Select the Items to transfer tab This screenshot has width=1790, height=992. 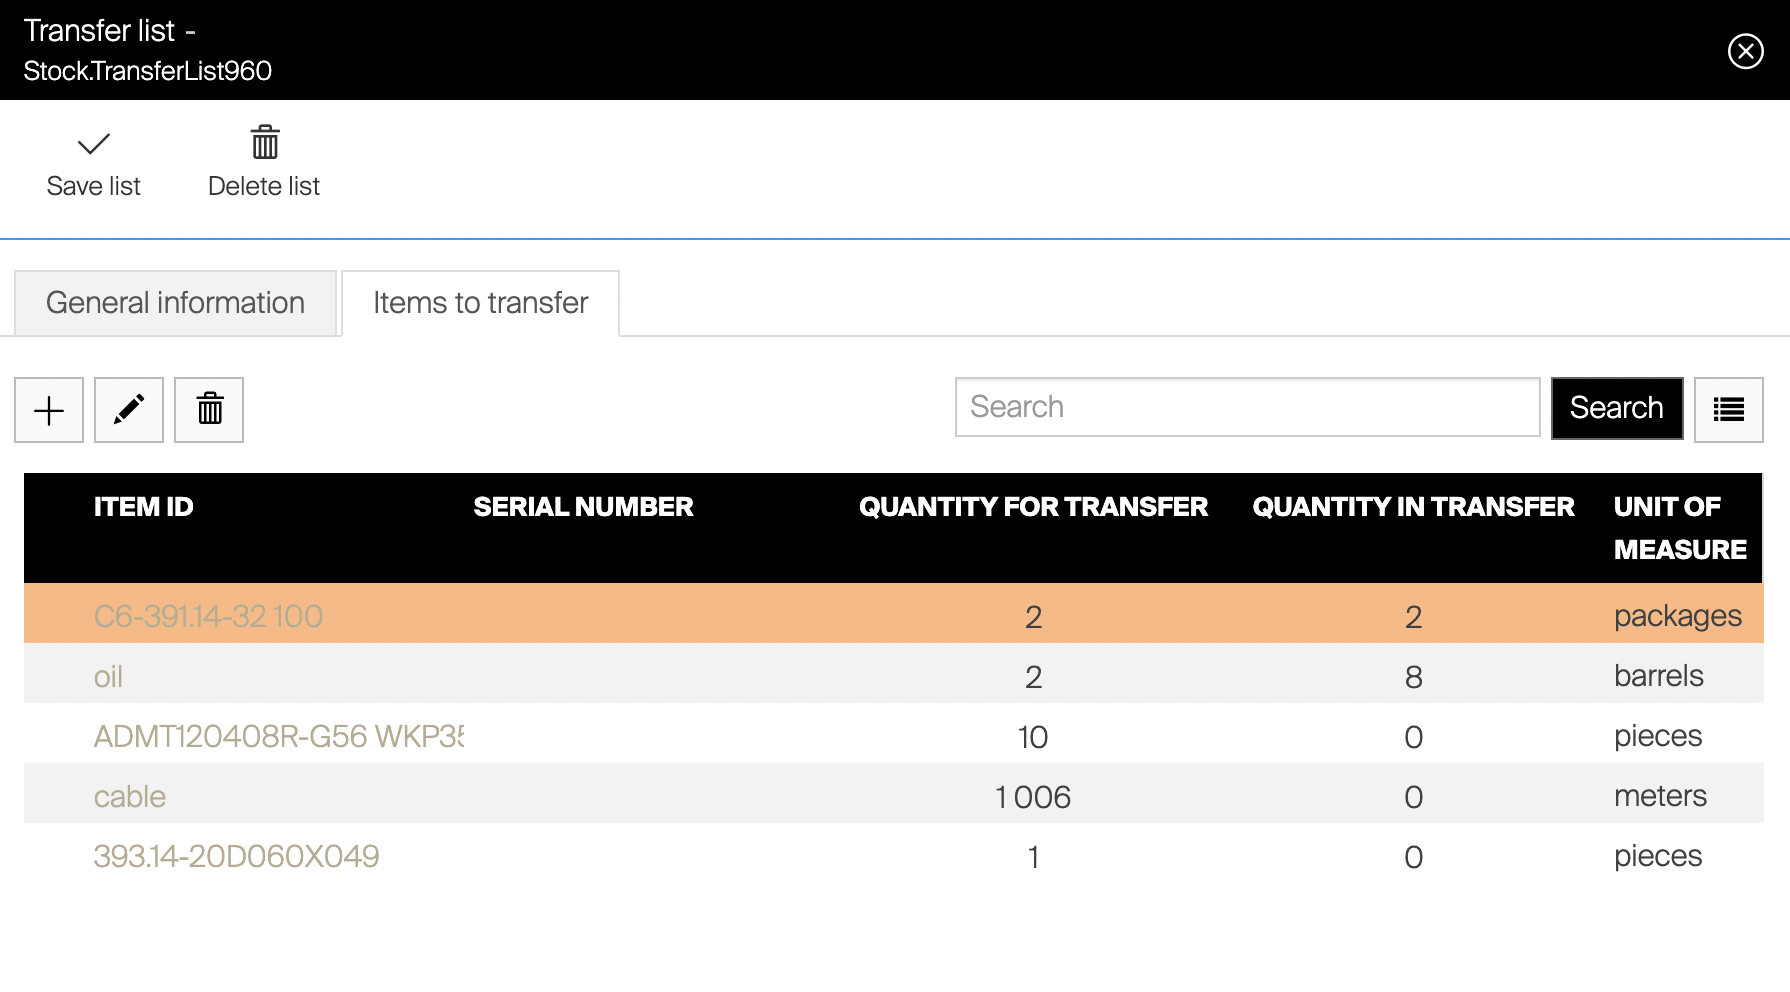480,303
